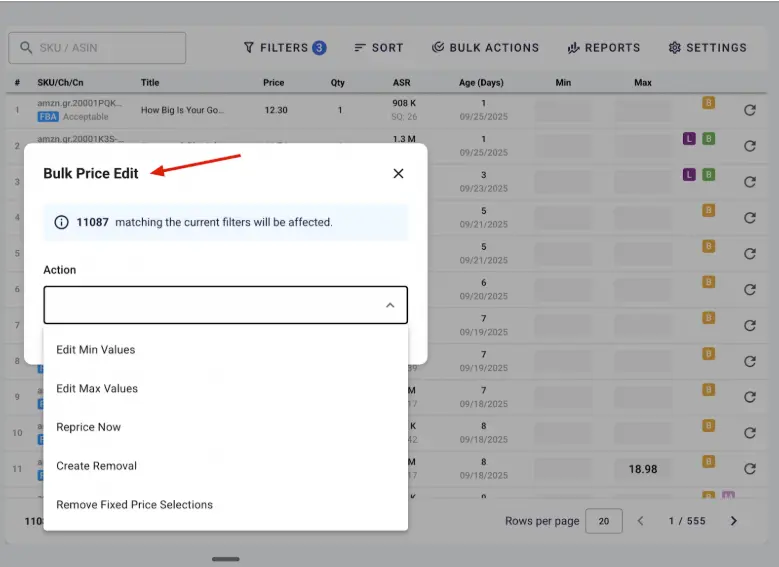The height and width of the screenshot is (567, 779).
Task: Open the Rows per page selector
Action: pos(603,521)
